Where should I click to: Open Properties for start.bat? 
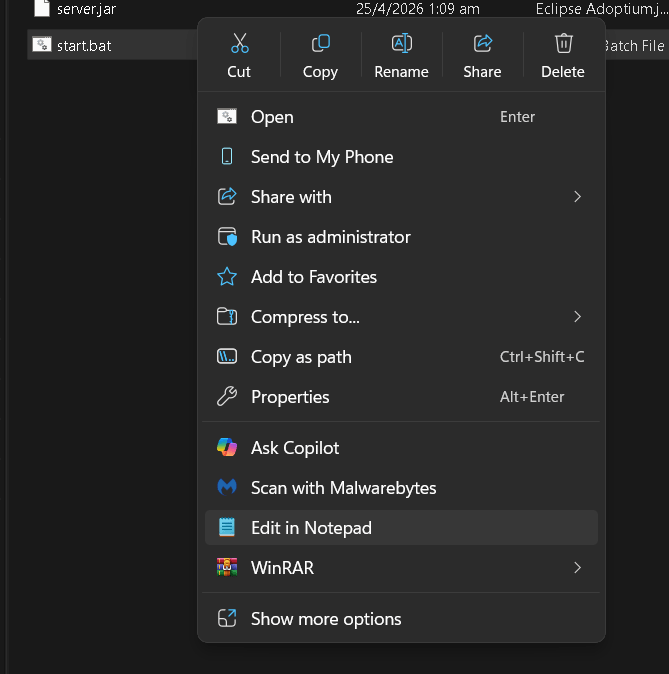pyautogui.click(x=401, y=397)
